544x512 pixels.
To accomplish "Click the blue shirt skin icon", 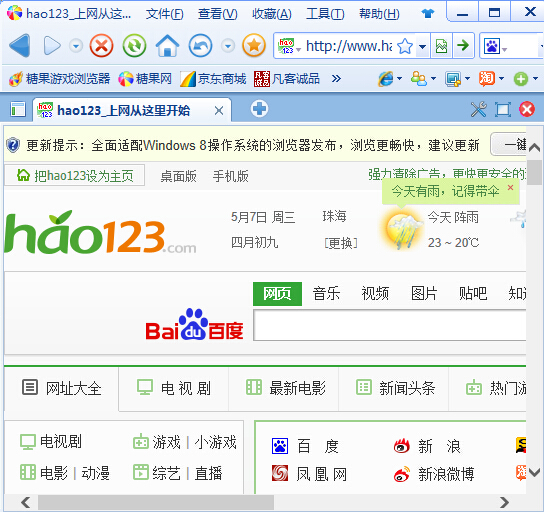I will point(427,14).
